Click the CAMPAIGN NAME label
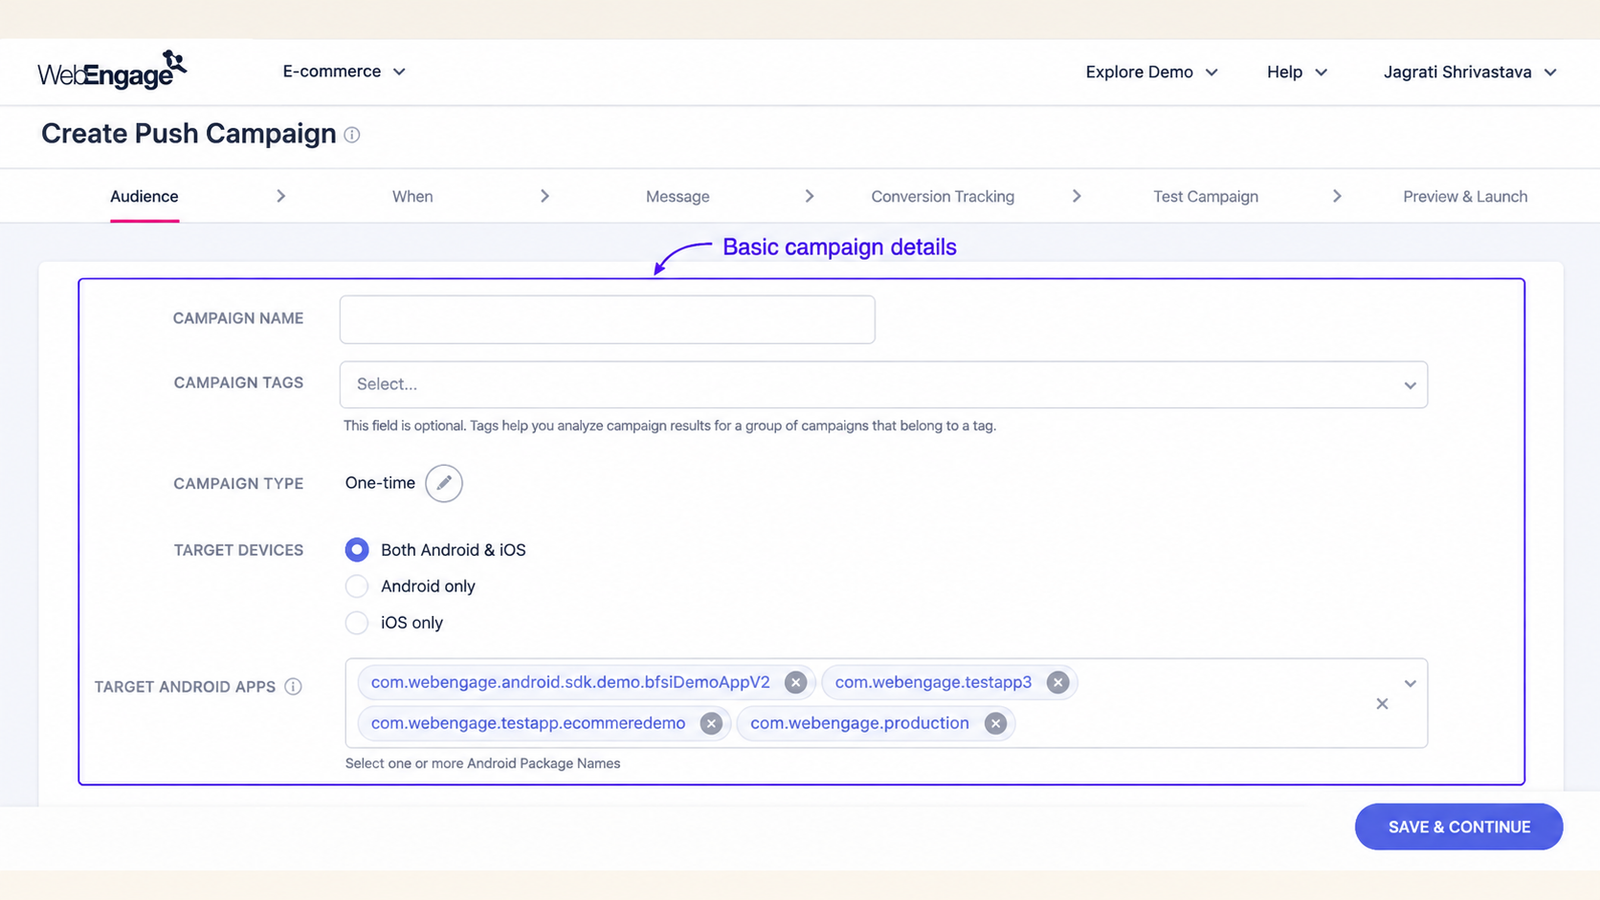Screen dimensions: 1600x900 [238, 319]
